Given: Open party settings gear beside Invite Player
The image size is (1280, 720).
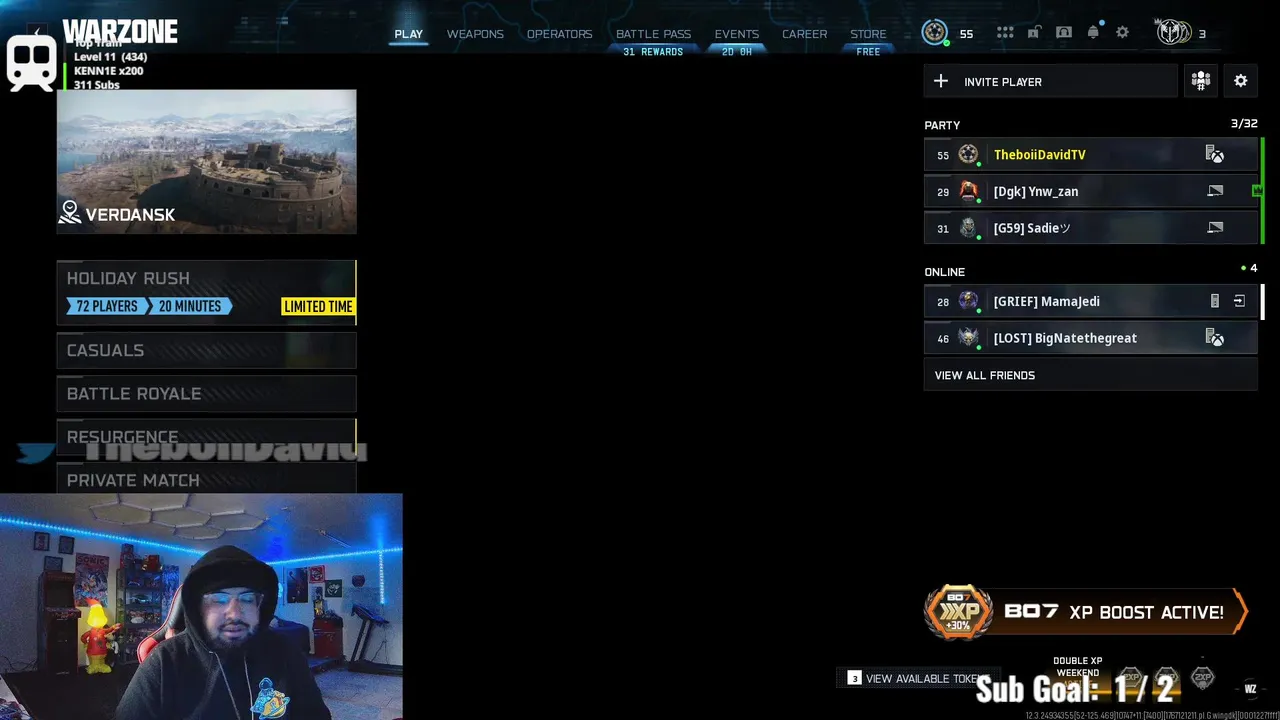Looking at the screenshot, I should click(x=1241, y=81).
